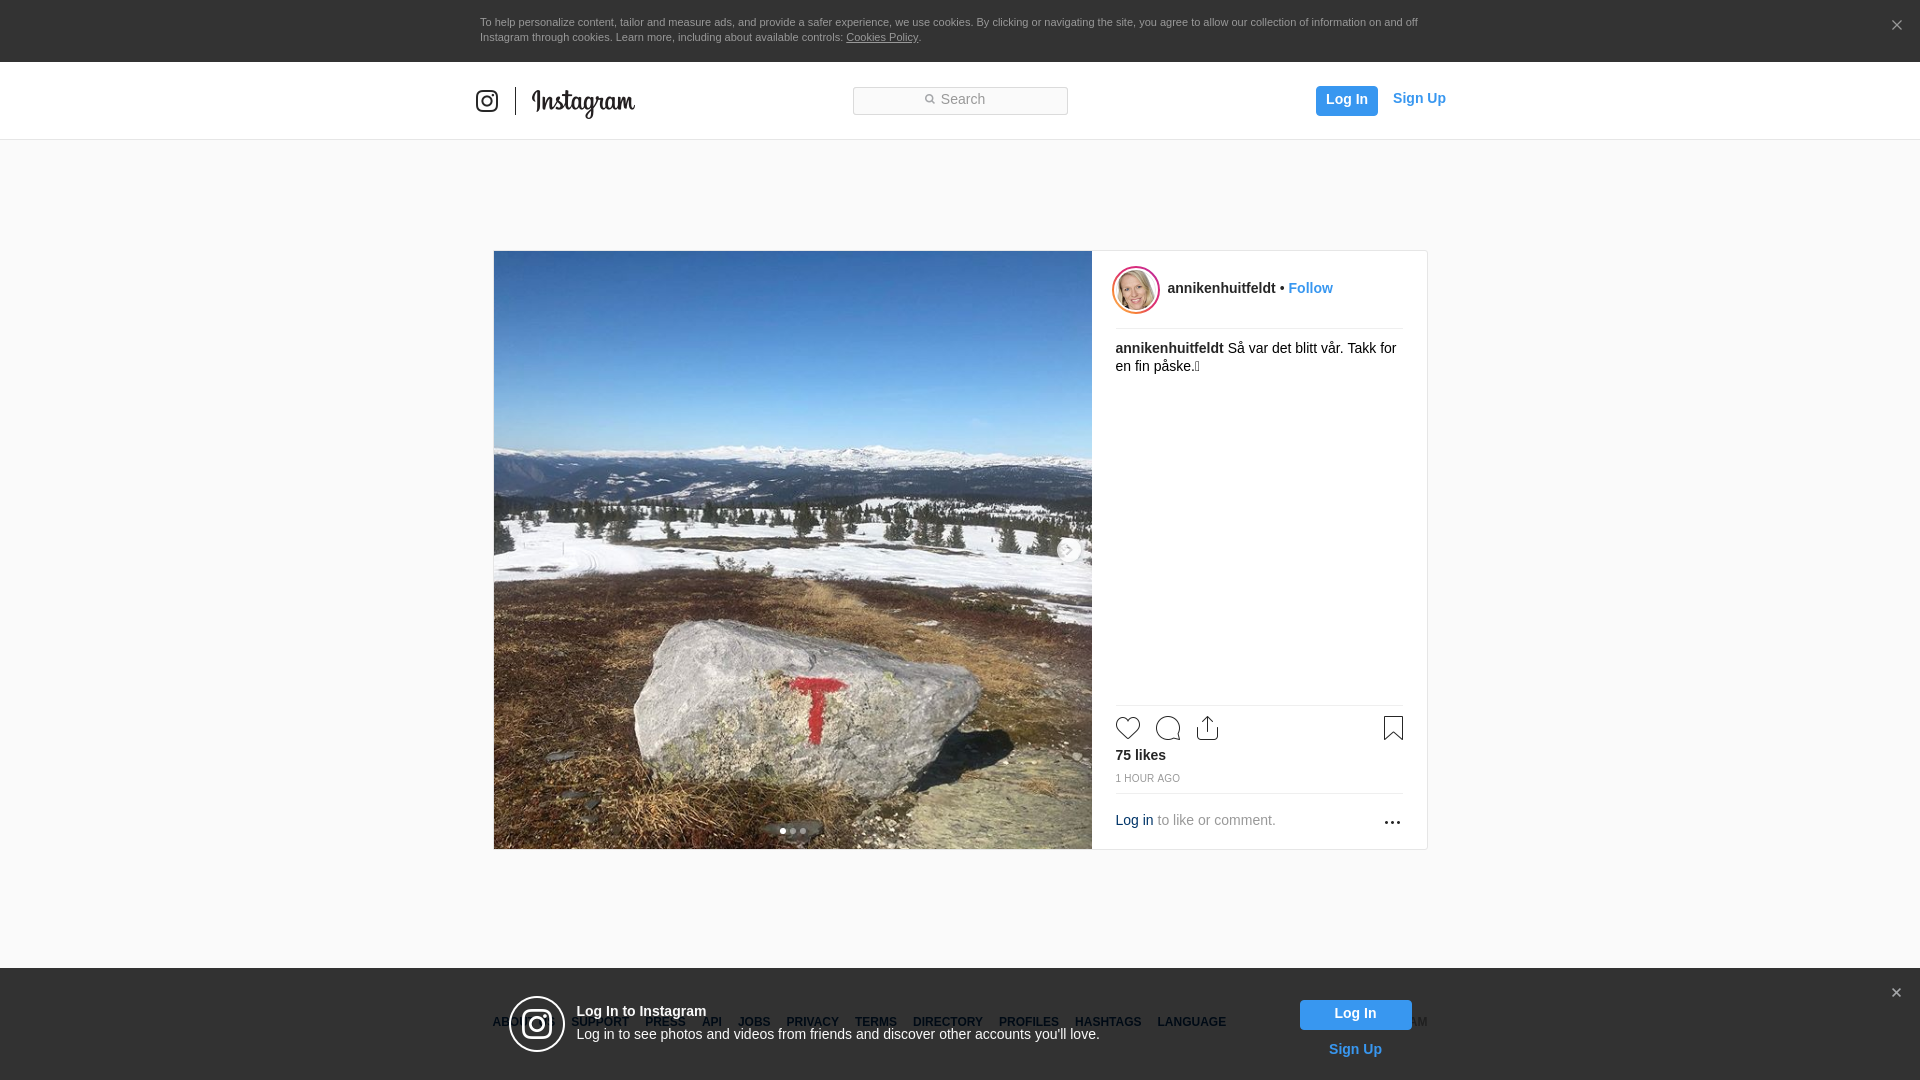Image resolution: width=1920 pixels, height=1080 pixels.
Task: Dismiss the cookie notice banner
Action: click(1896, 26)
